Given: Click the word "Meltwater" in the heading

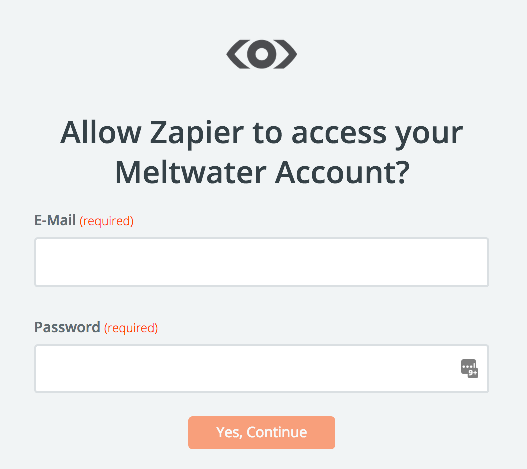Looking at the screenshot, I should click(191, 172).
